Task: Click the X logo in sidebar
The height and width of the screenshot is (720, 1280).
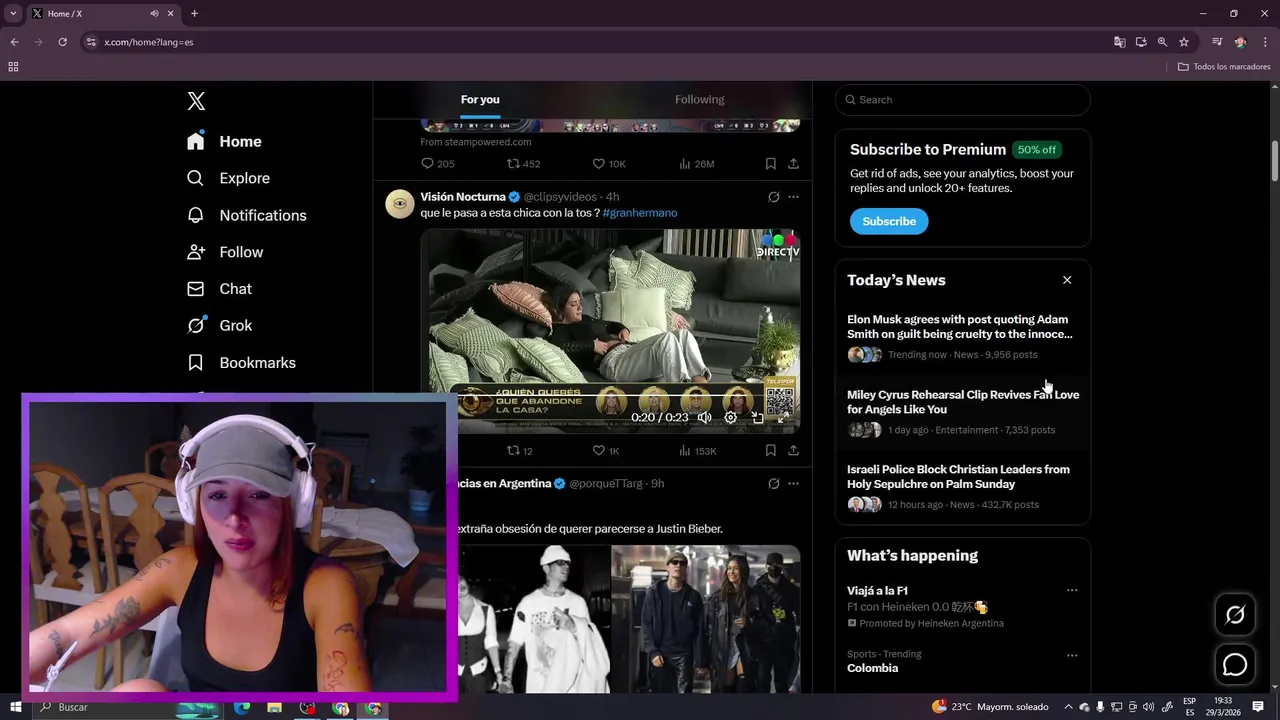Action: click(196, 101)
